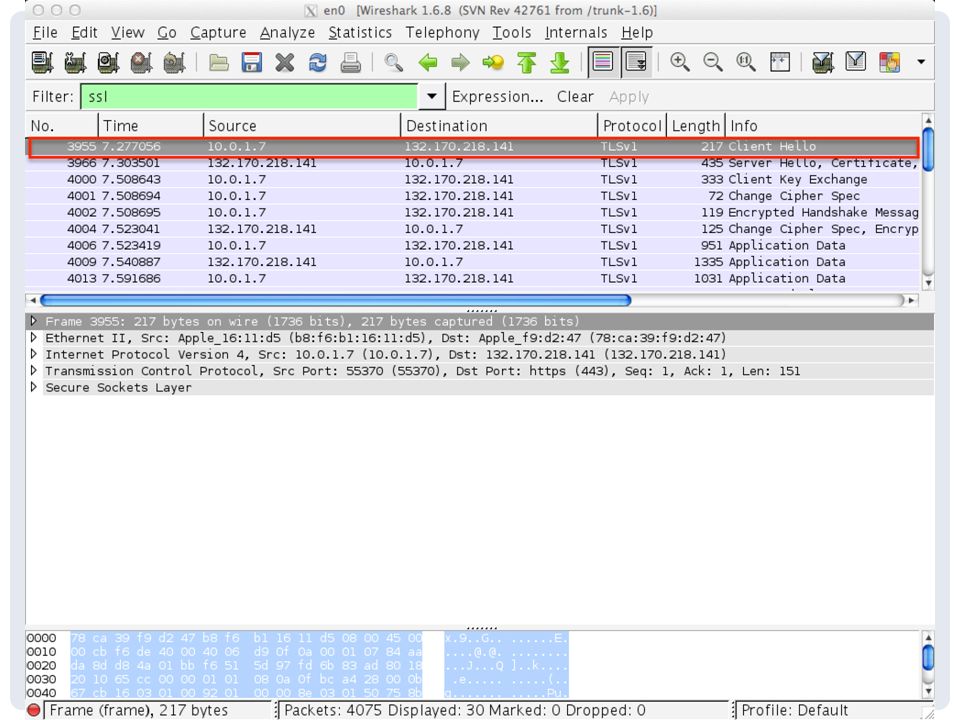Click the red capture status indicator

34,710
